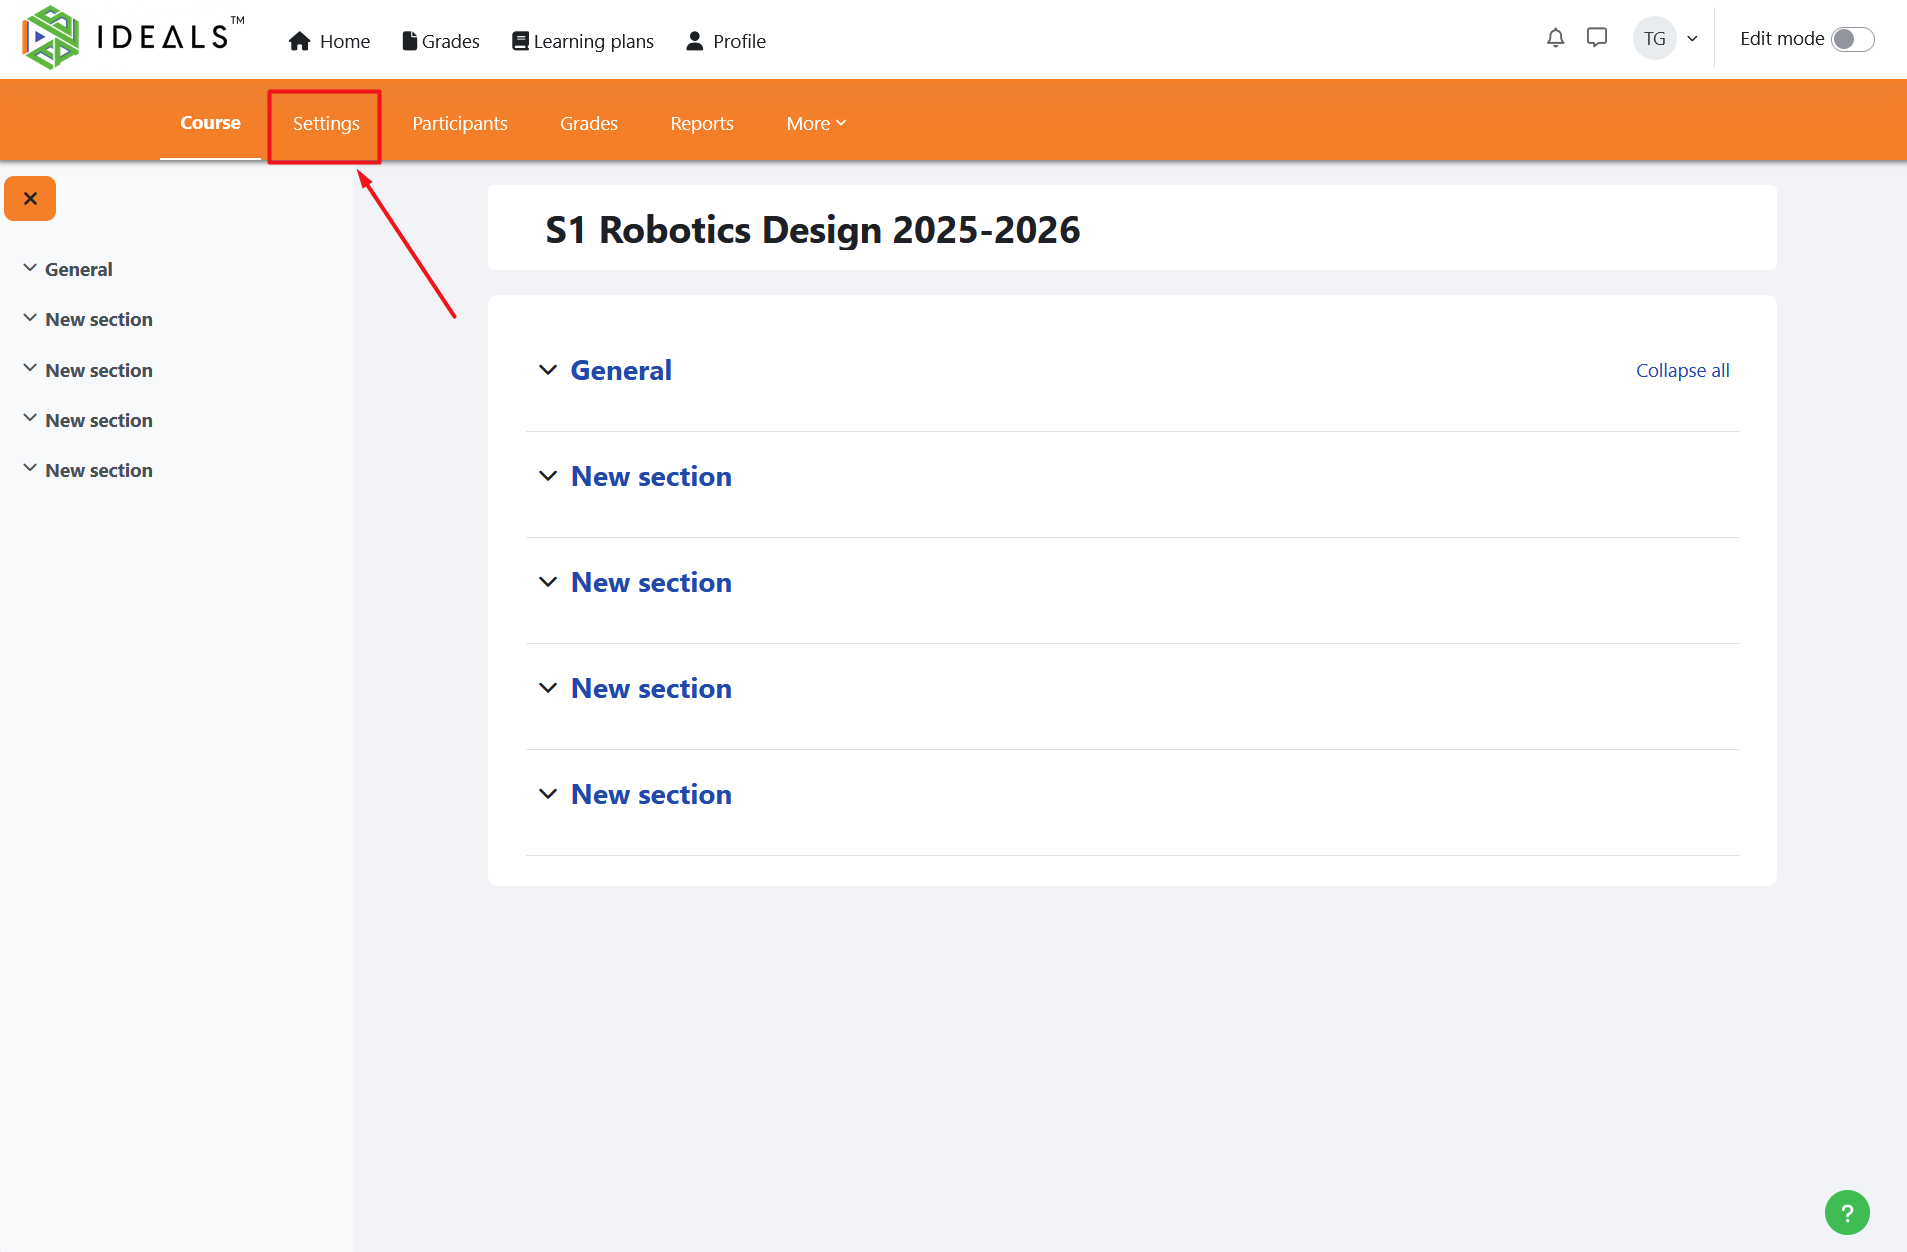Screen dimensions: 1907x1252
Task: Switch to the Participants tab
Action: point(460,123)
